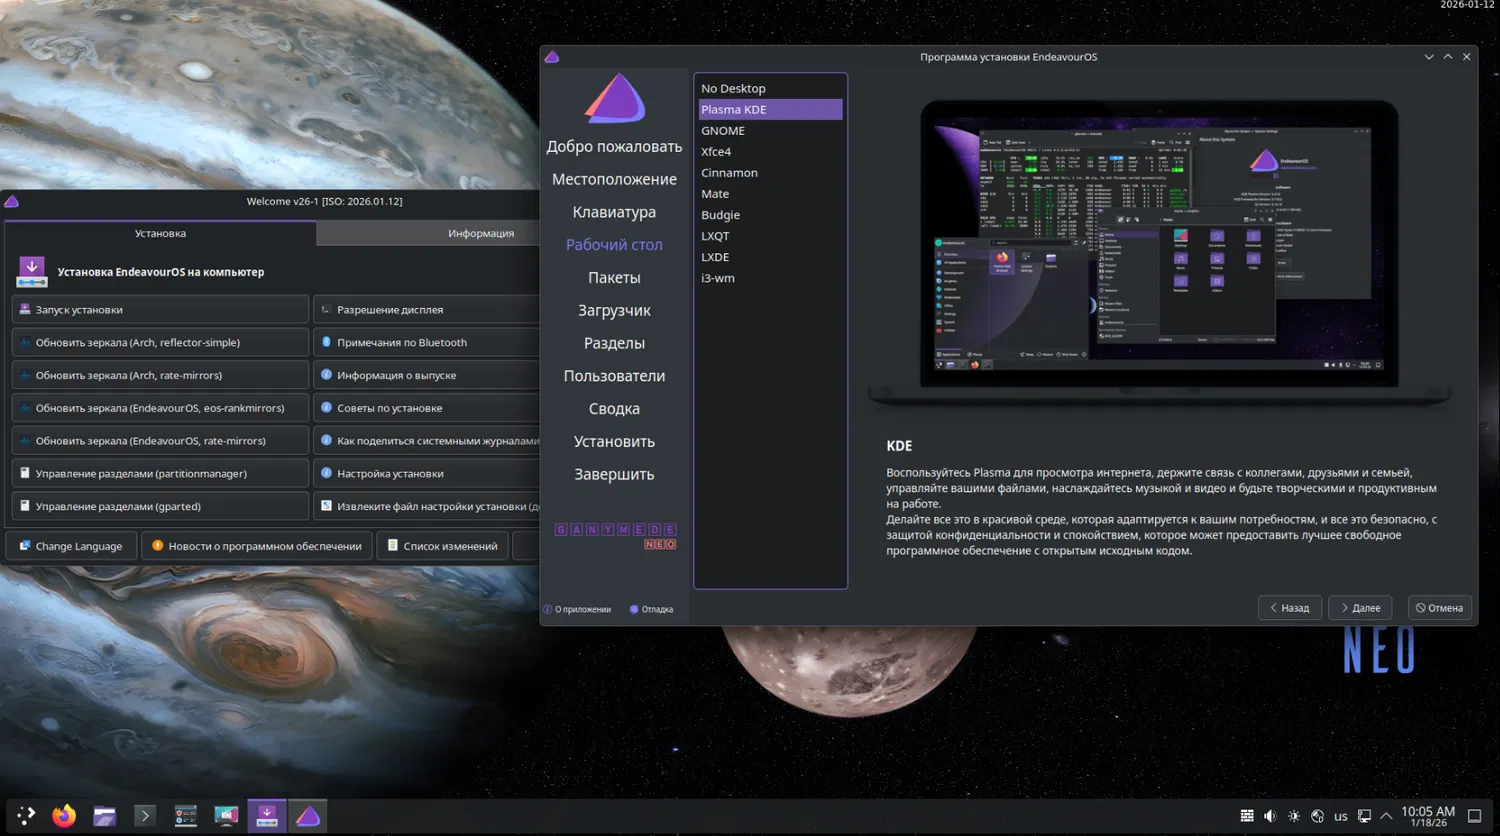Screen dimensions: 1500x836
Task: Update mirrors with Arch reflector-simple button
Action: 160,342
